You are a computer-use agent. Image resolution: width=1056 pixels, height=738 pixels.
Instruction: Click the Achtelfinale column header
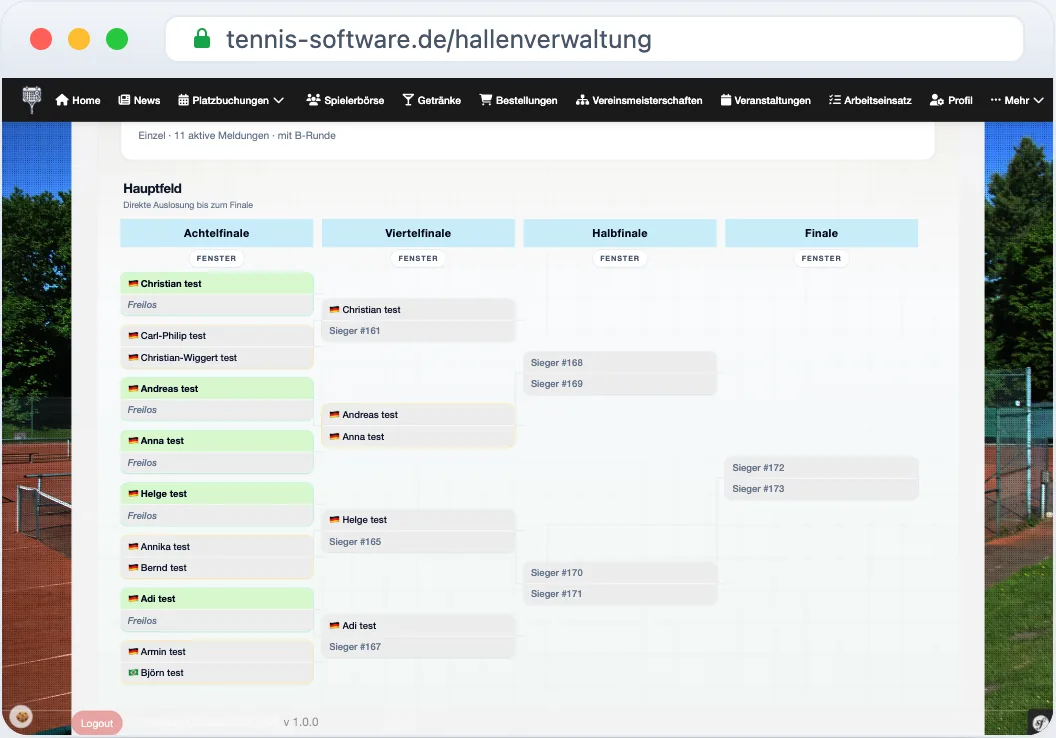[x=216, y=233]
